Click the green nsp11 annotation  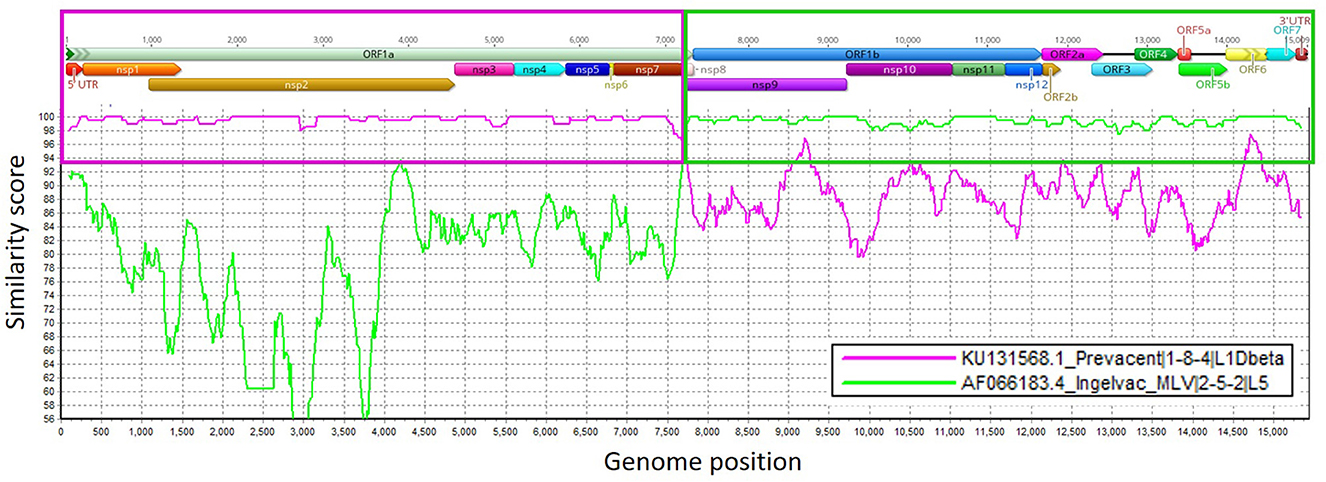point(978,70)
